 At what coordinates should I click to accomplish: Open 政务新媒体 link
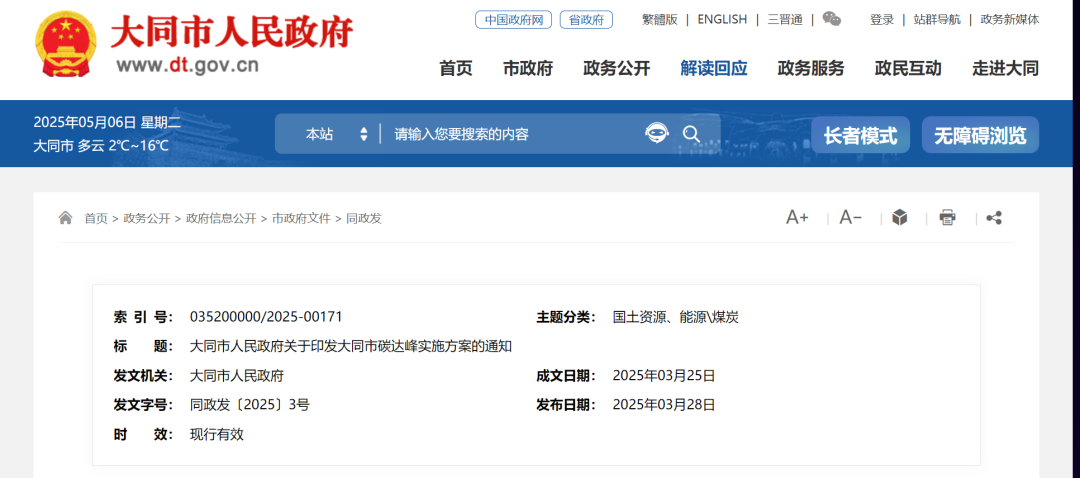coord(1010,19)
